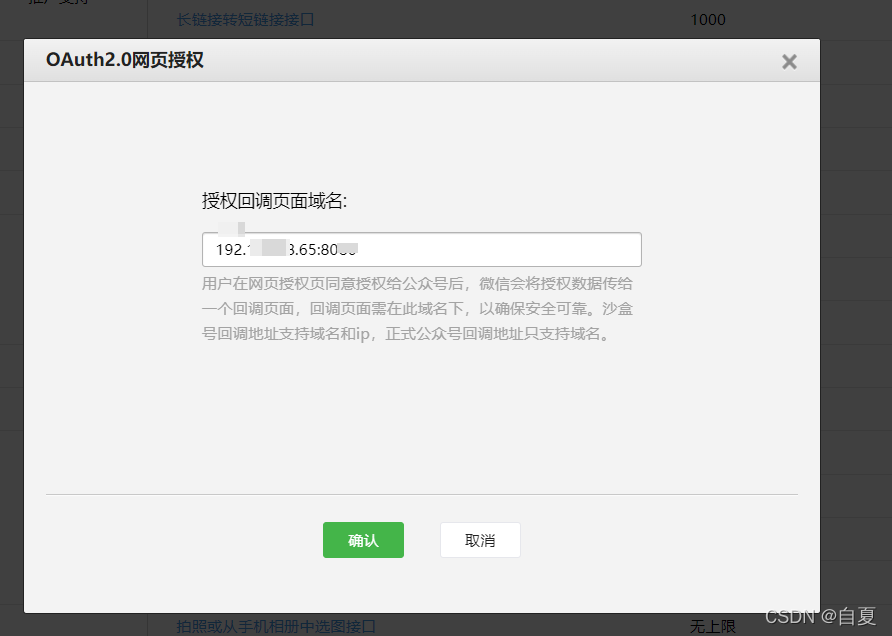Click the 授权回调页面域名 label
The height and width of the screenshot is (636, 892).
274,200
